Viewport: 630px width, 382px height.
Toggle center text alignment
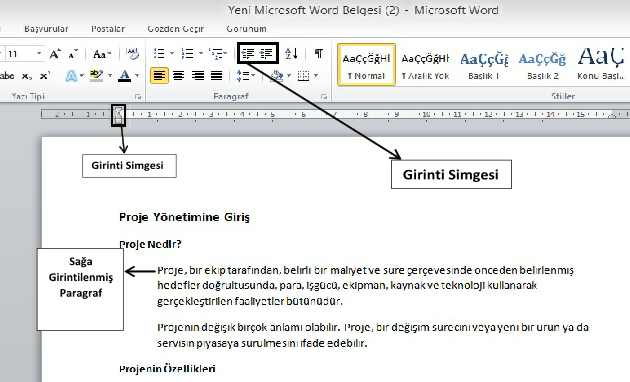click(178, 75)
